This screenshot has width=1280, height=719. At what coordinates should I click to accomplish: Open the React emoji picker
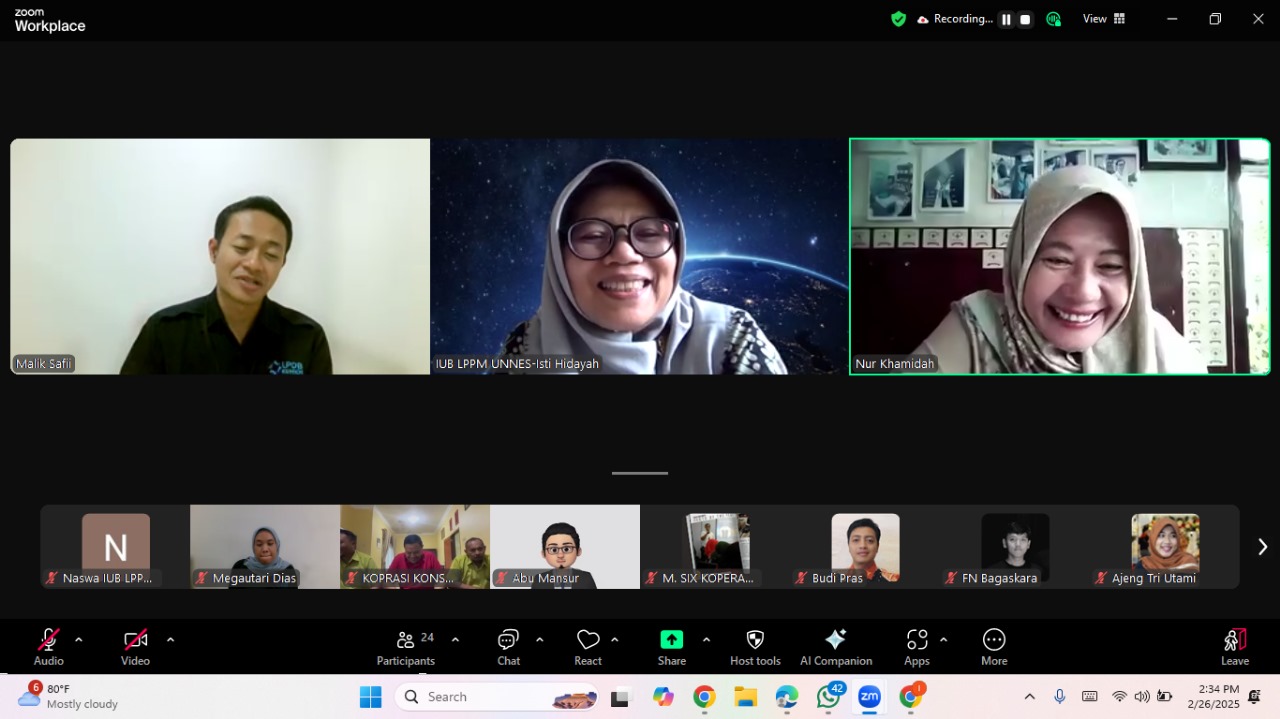(588, 646)
